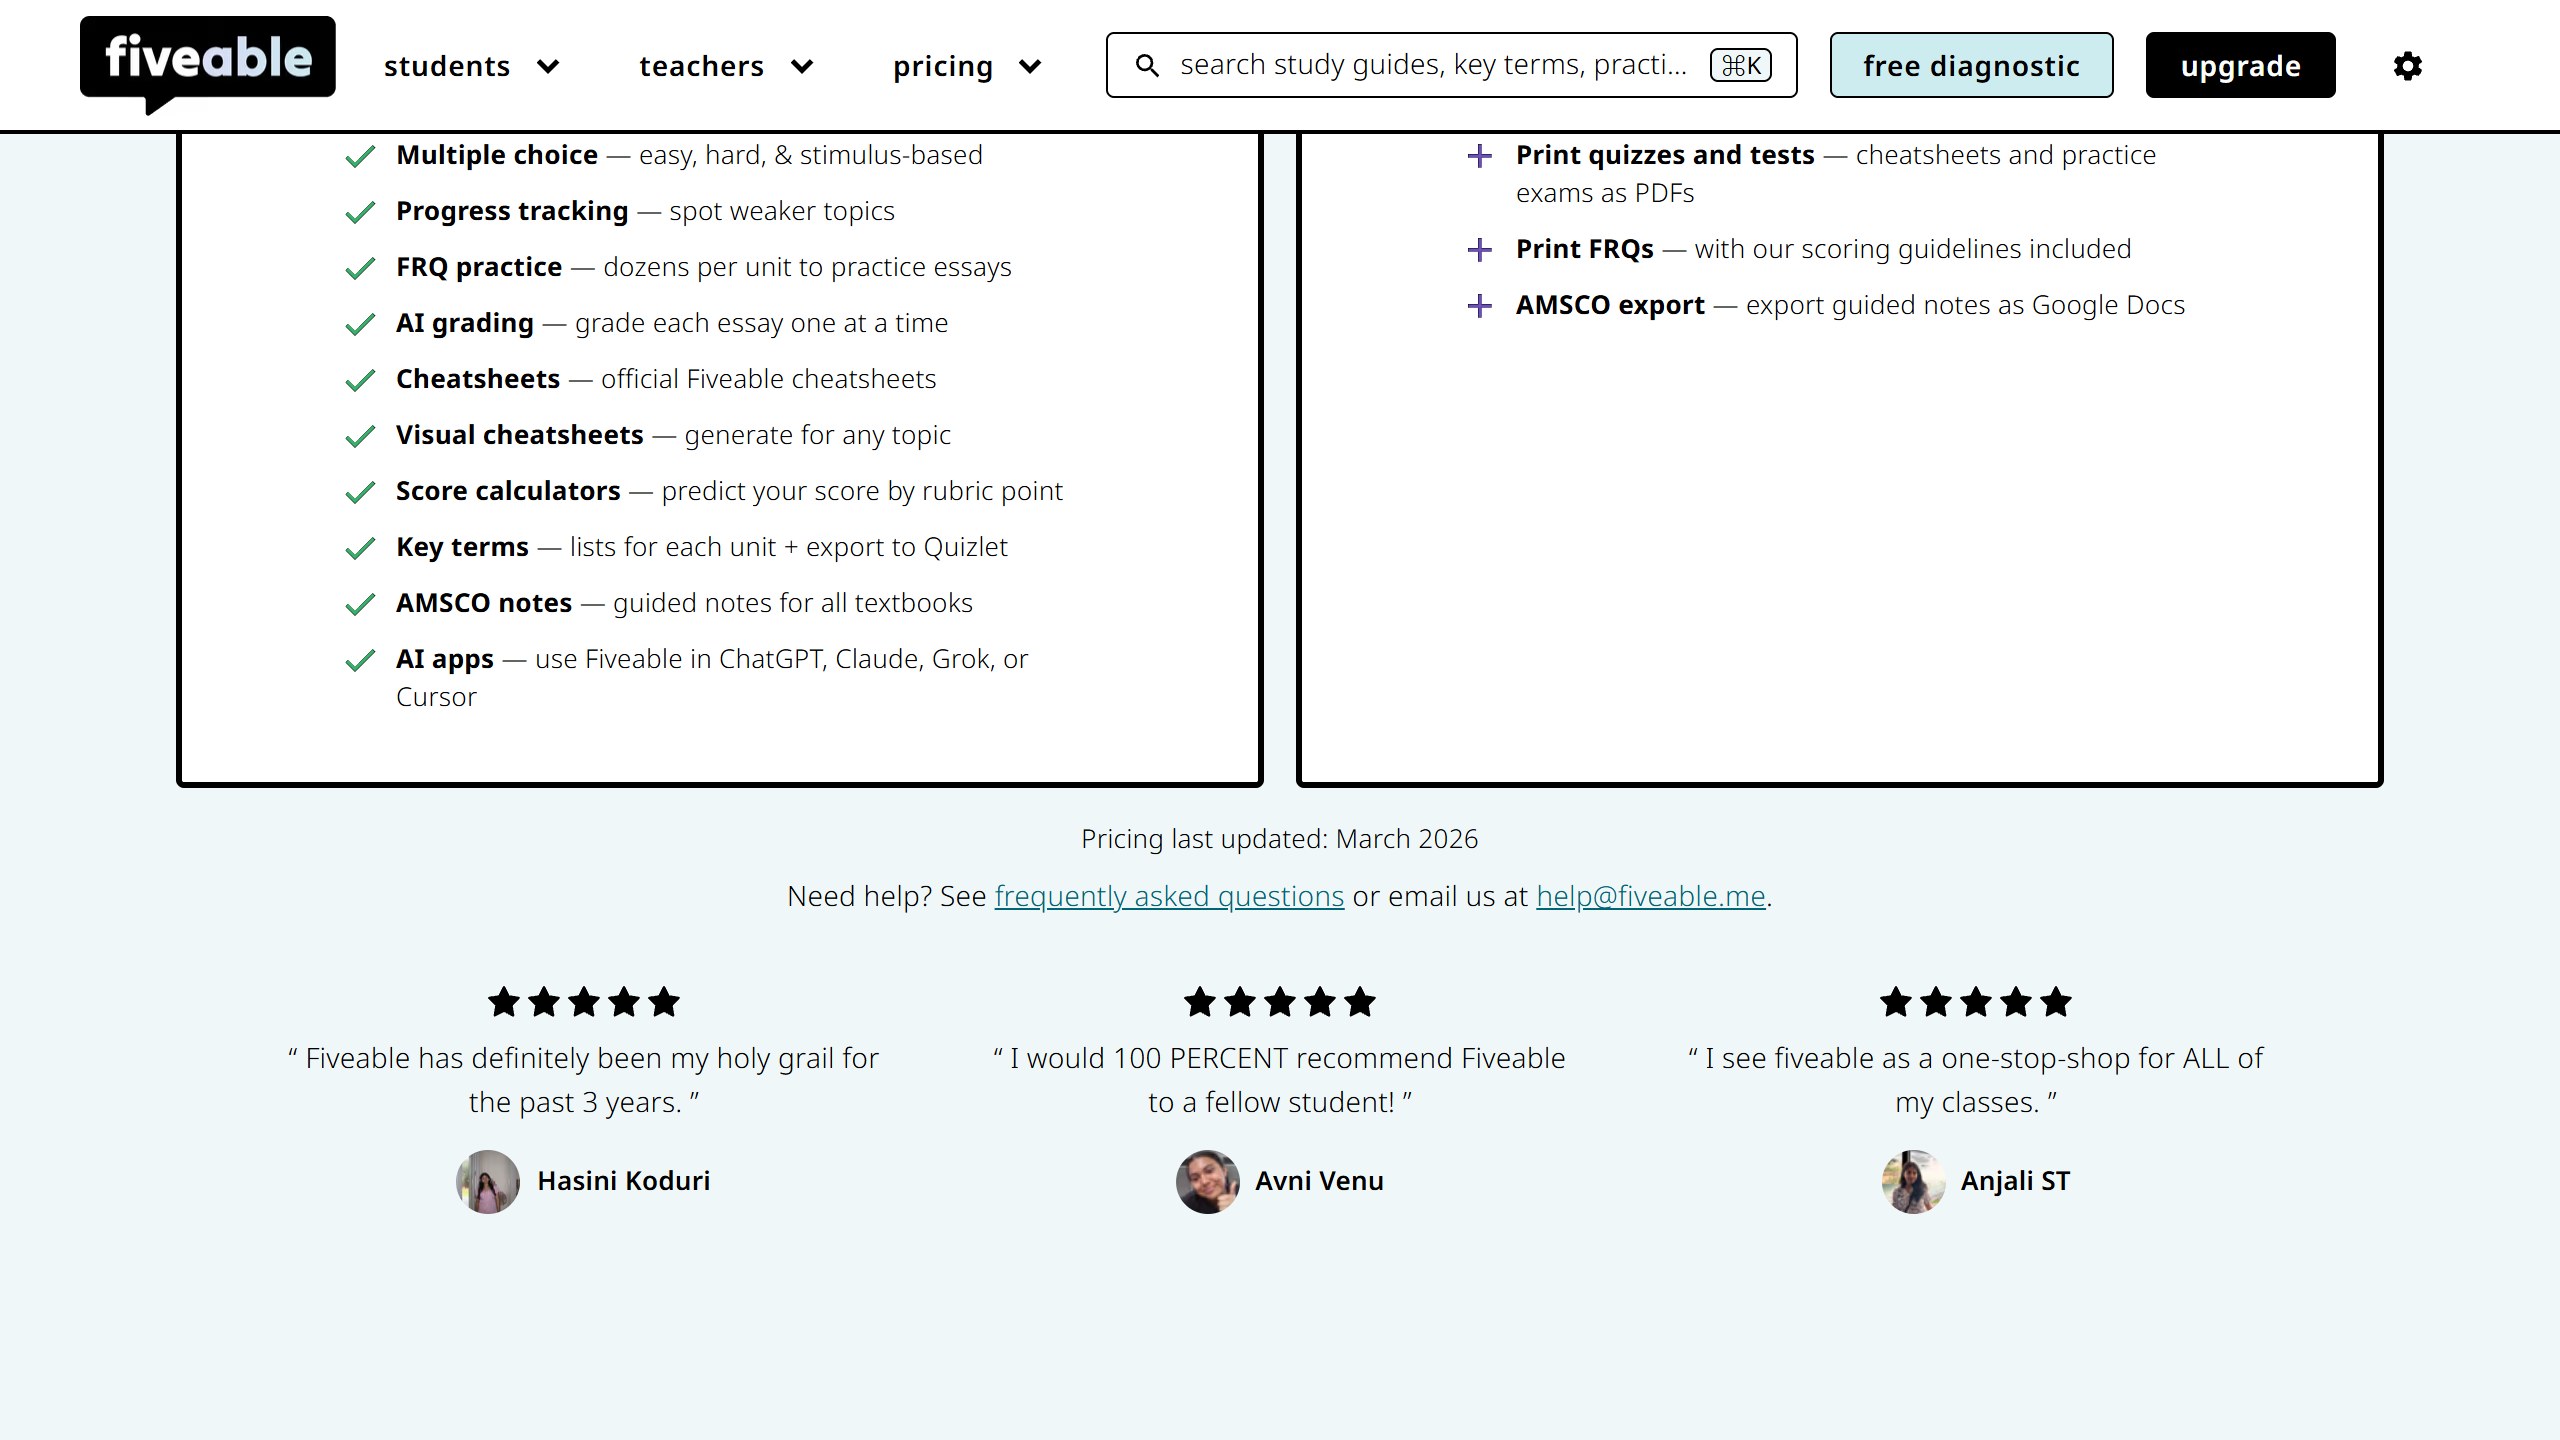Click the stars above Hasini Koduri's review
The height and width of the screenshot is (1440, 2560).
584,1002
